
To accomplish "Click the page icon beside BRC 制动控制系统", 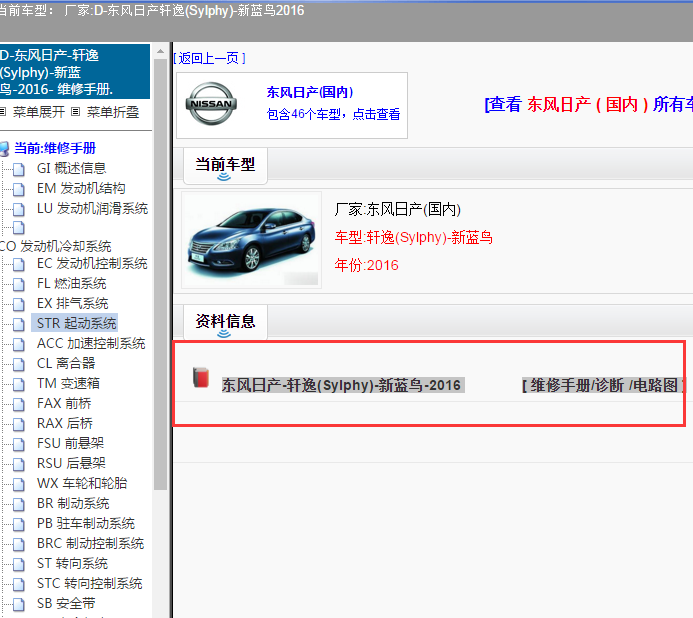I will (19, 544).
